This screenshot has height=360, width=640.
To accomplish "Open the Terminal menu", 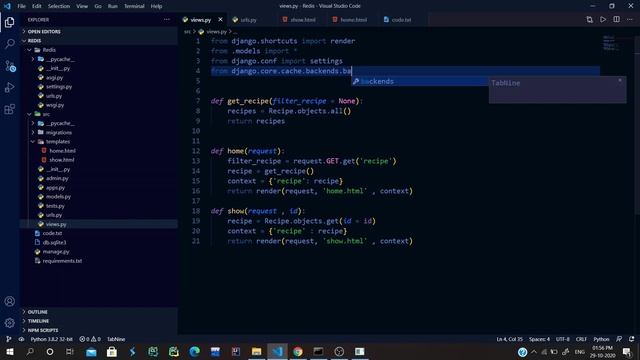I will [134, 6].
